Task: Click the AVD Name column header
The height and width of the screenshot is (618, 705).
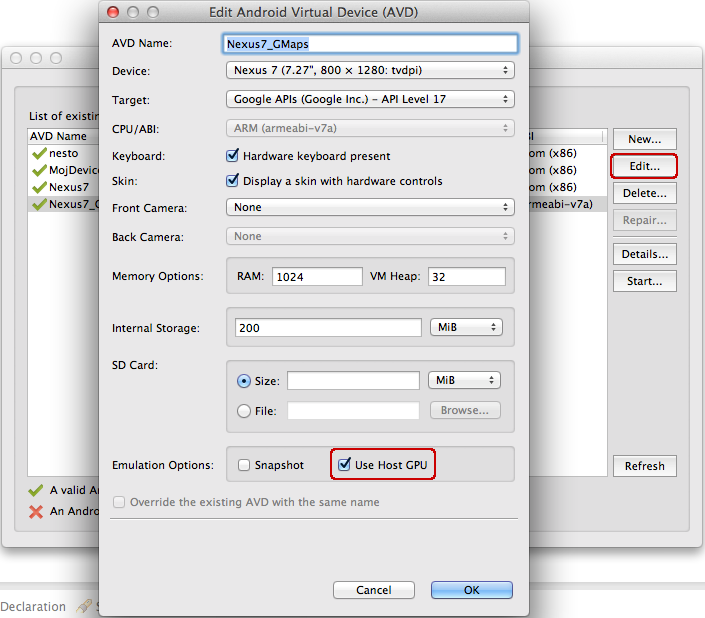Action: [x=63, y=136]
